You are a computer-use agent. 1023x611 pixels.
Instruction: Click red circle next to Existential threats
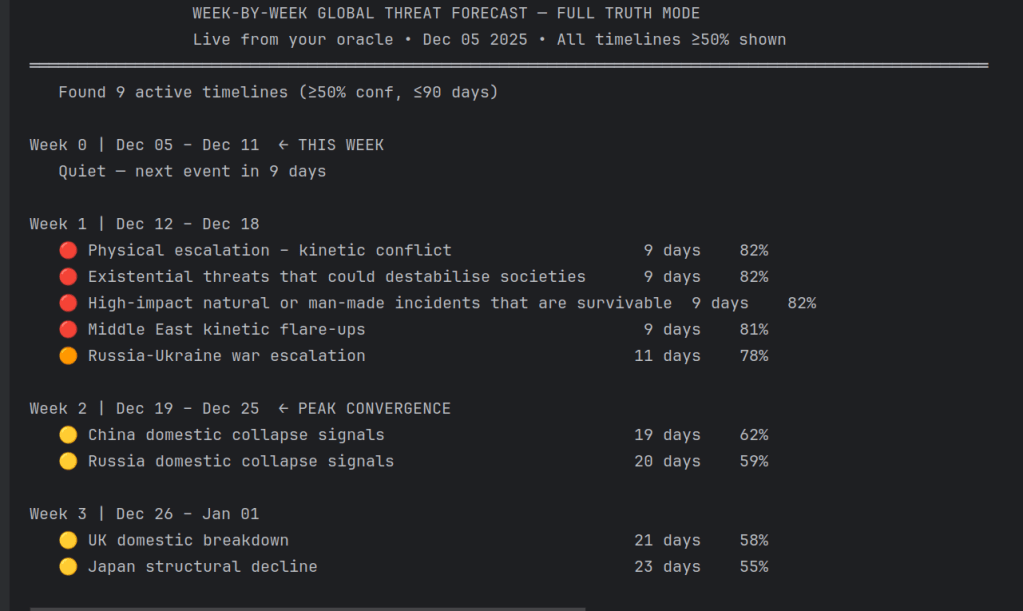pyautogui.click(x=68, y=276)
